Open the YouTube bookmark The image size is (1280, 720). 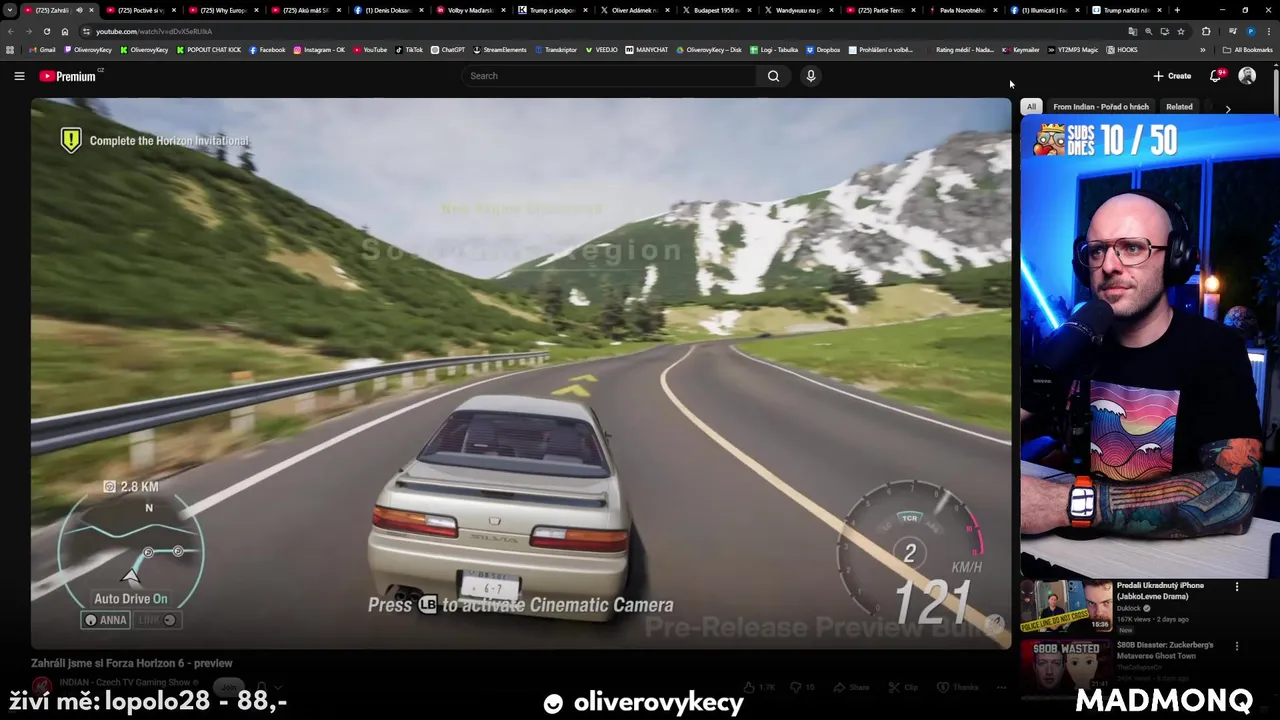pos(370,50)
